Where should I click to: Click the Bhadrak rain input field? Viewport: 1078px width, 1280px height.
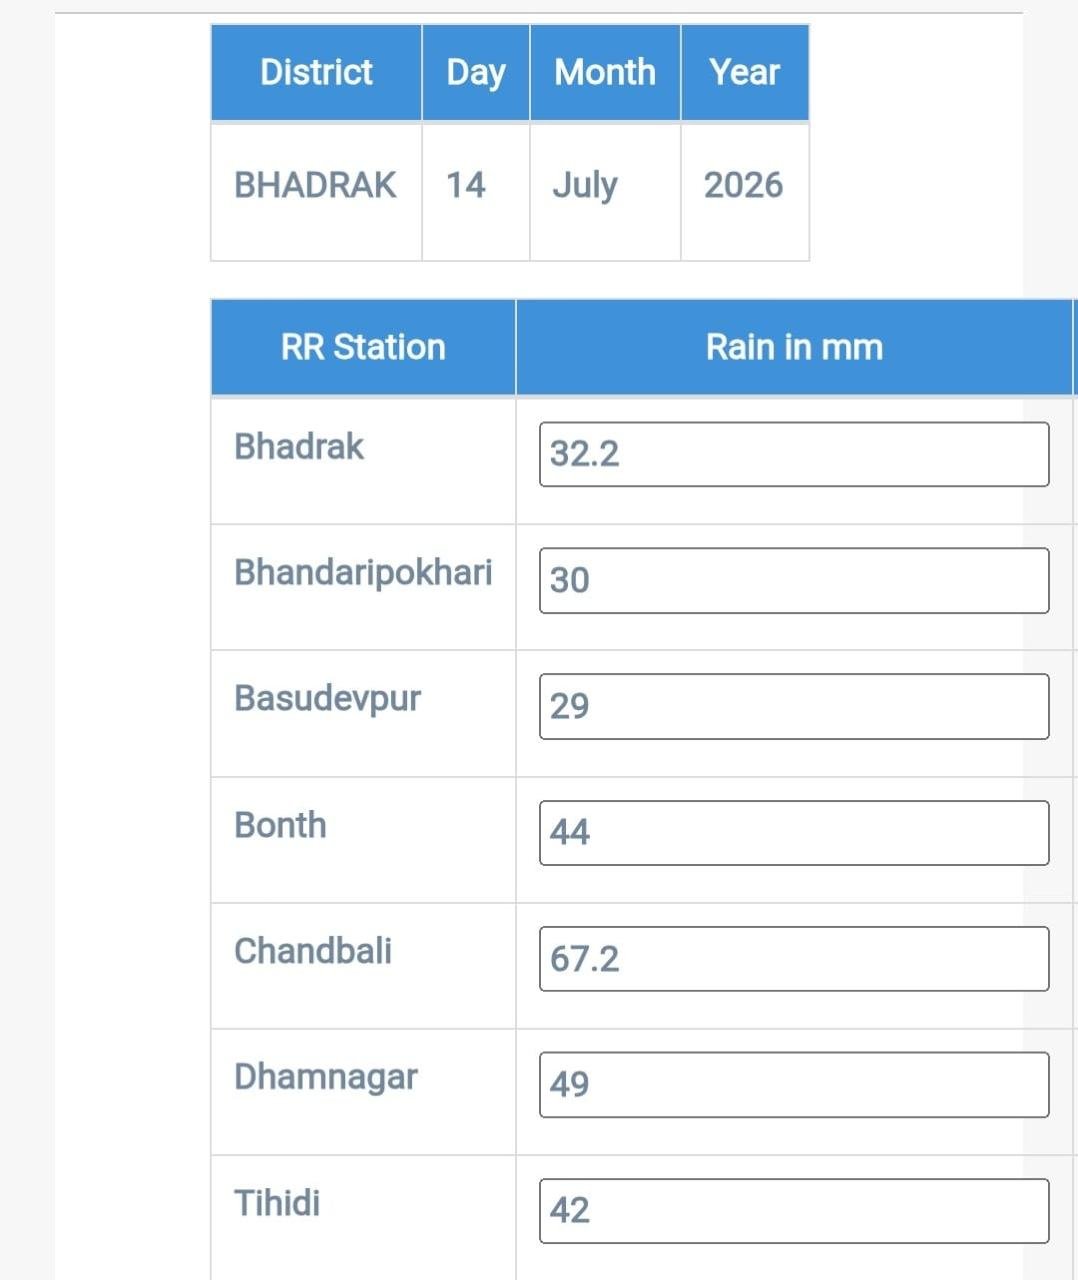794,454
